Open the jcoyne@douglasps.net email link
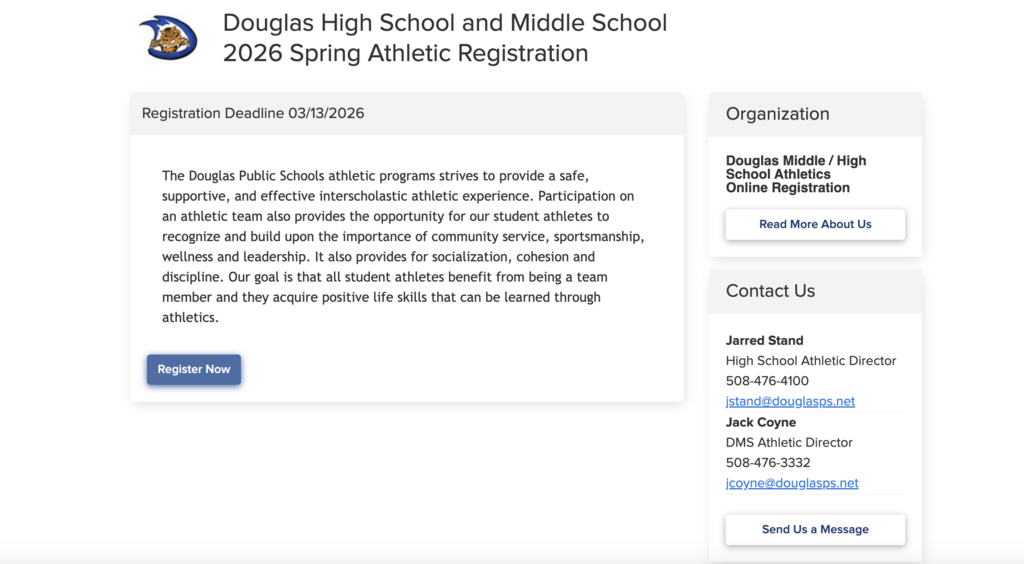1024x564 pixels. tap(792, 483)
